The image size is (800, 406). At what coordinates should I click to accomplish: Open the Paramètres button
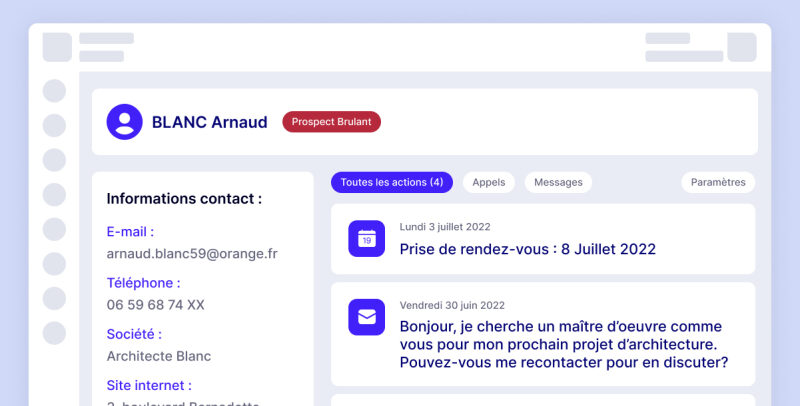click(x=718, y=182)
